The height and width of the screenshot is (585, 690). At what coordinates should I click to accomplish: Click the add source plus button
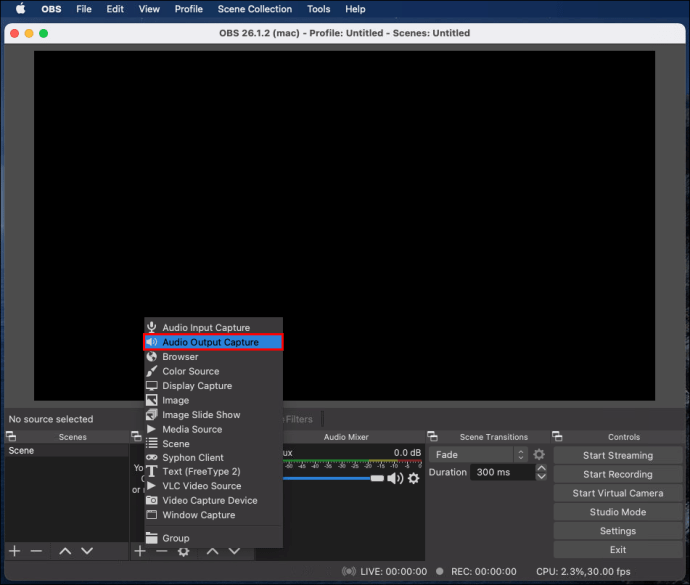pyautogui.click(x=140, y=551)
